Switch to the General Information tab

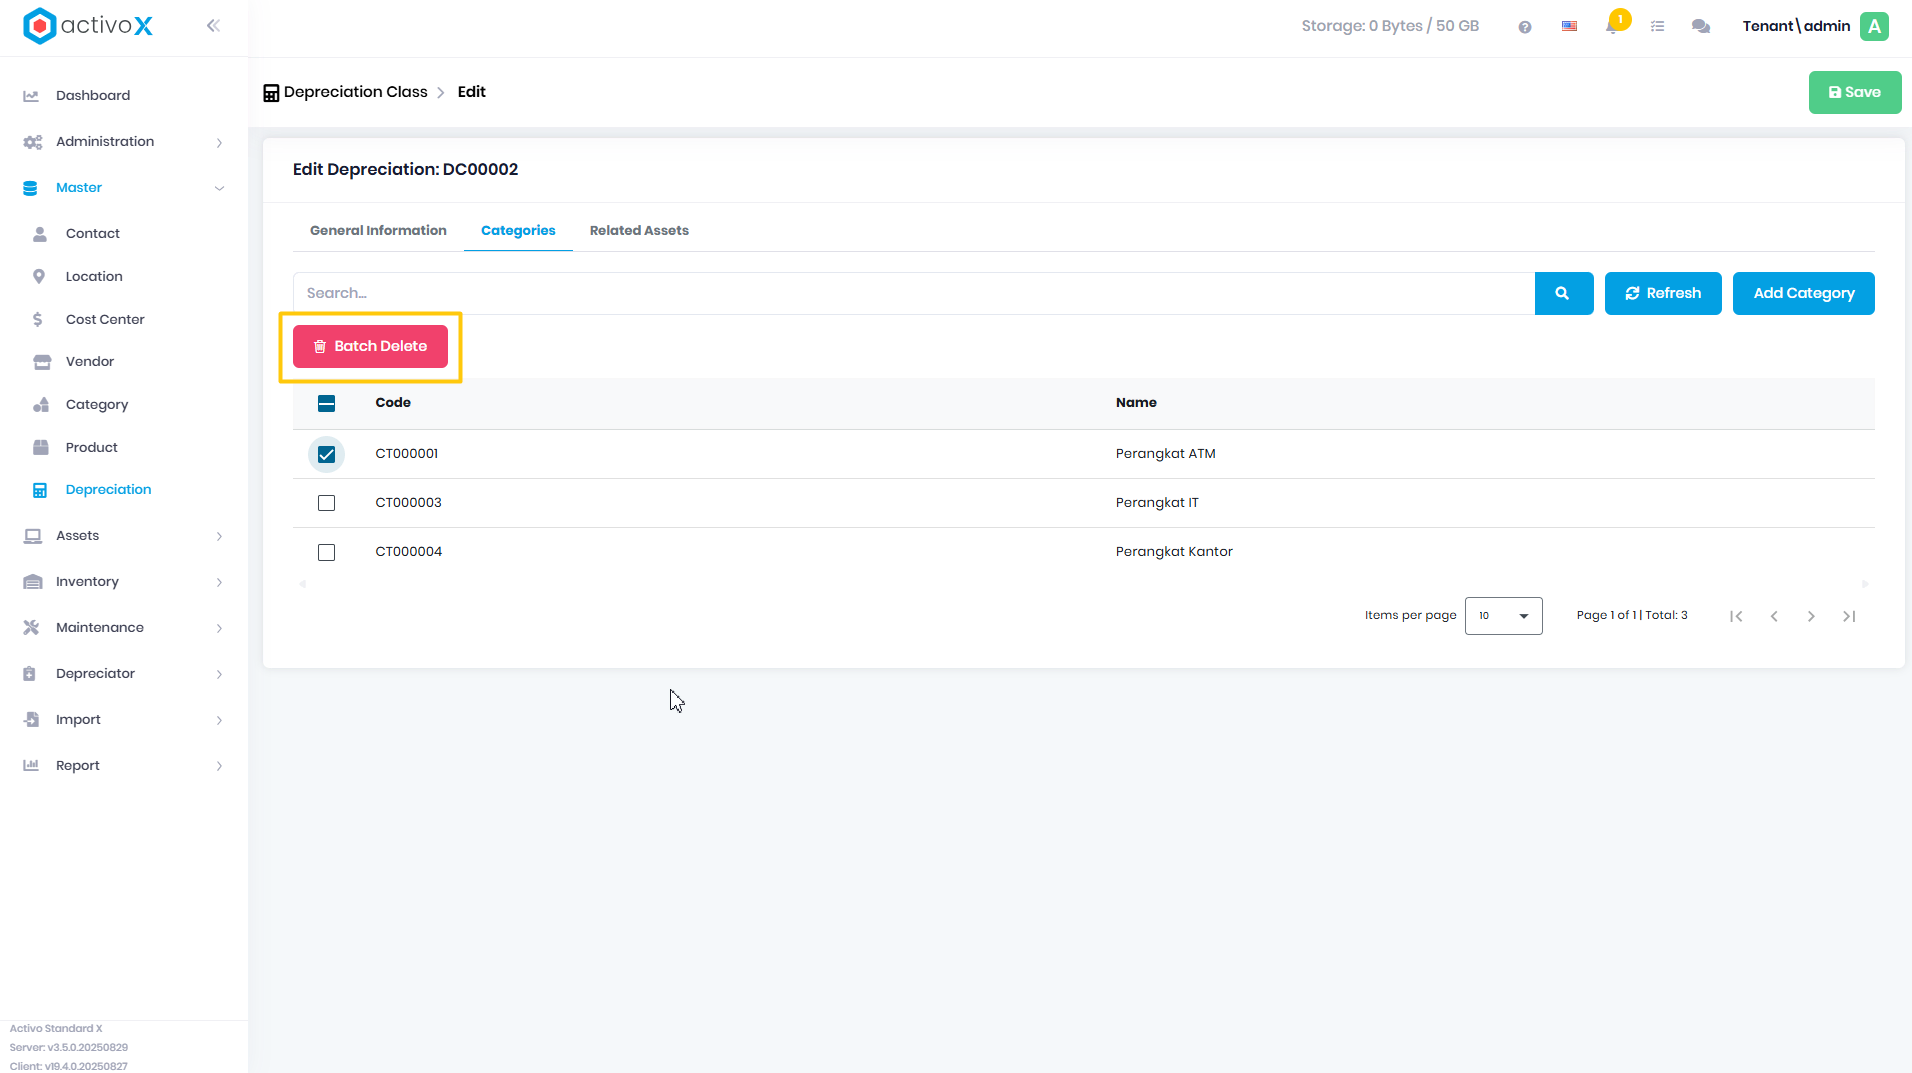[378, 231]
